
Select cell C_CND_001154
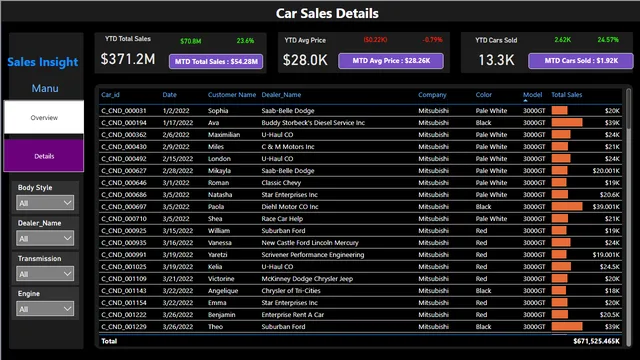[x=124, y=302]
